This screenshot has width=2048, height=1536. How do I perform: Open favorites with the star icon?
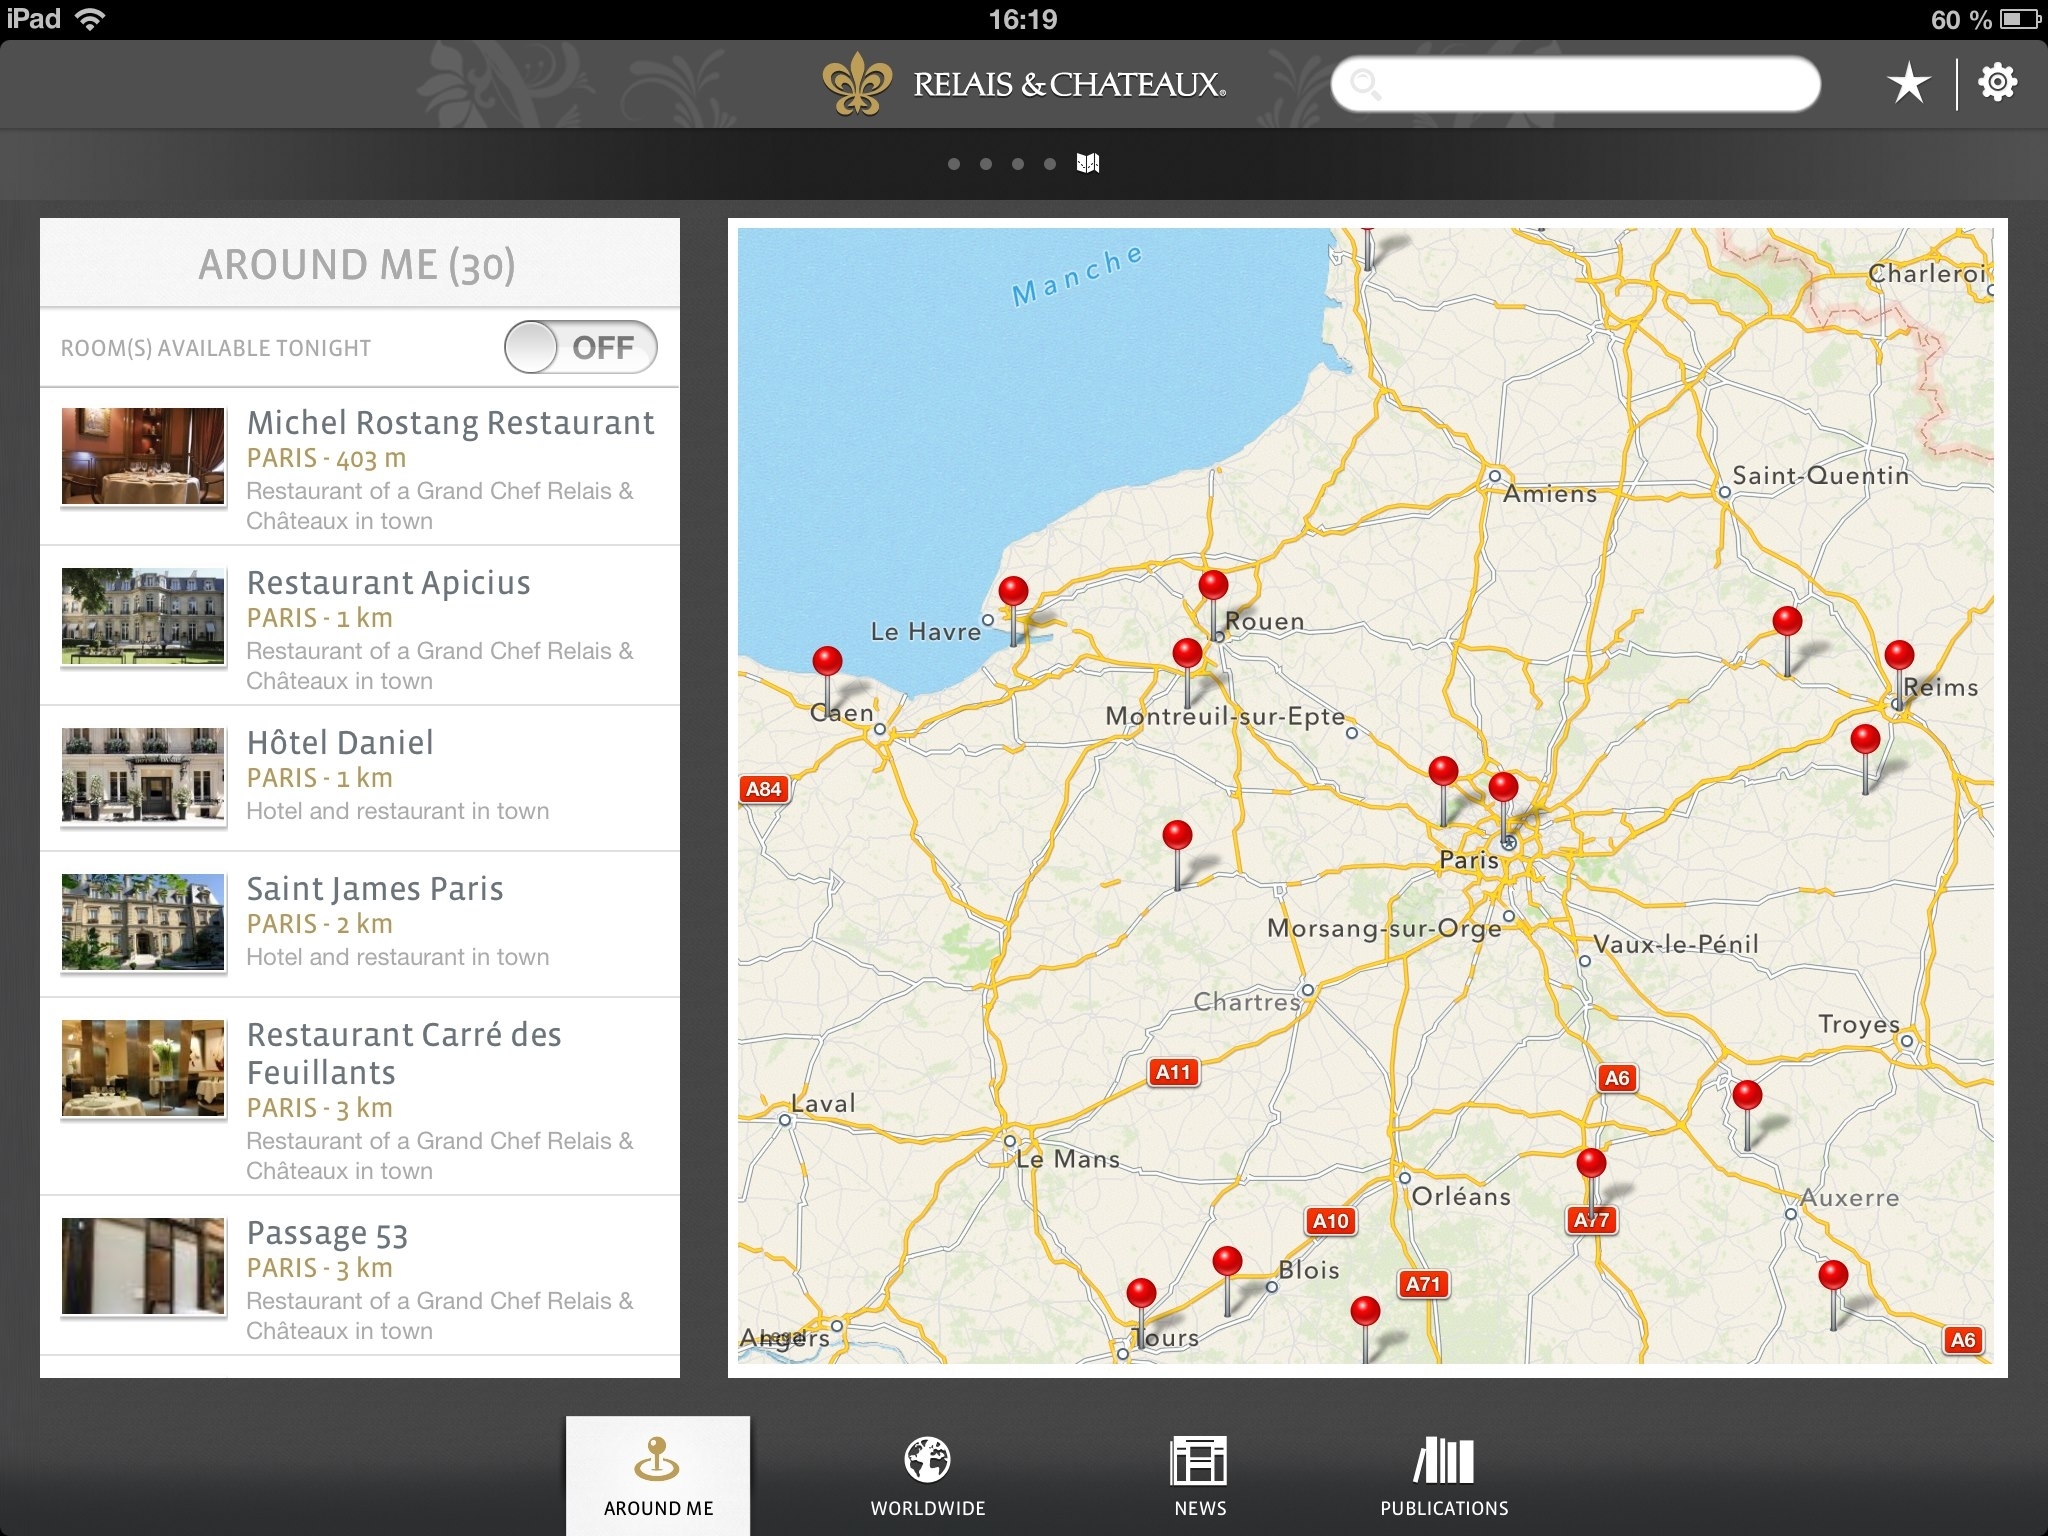pos(1908,83)
